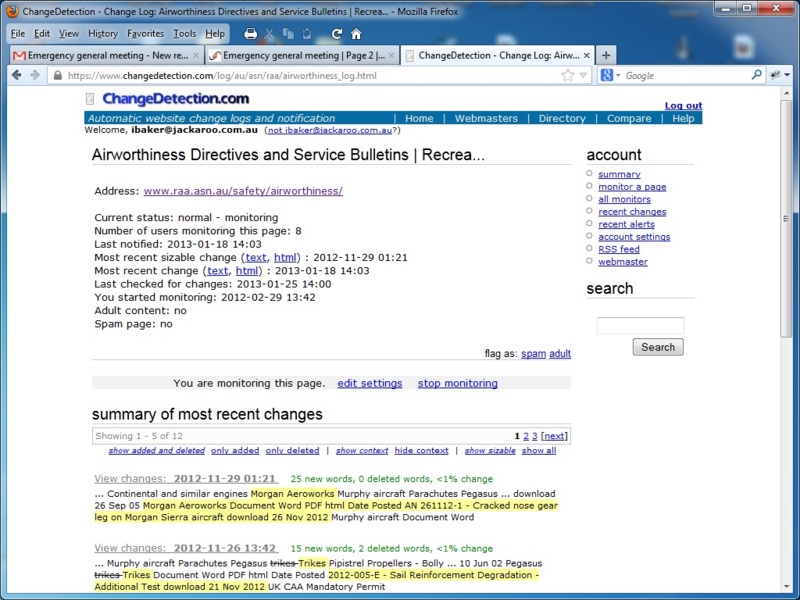Viewport: 800px width, 600px height.
Task: Click the magnifier search icon in the search bar
Action: pos(757,75)
